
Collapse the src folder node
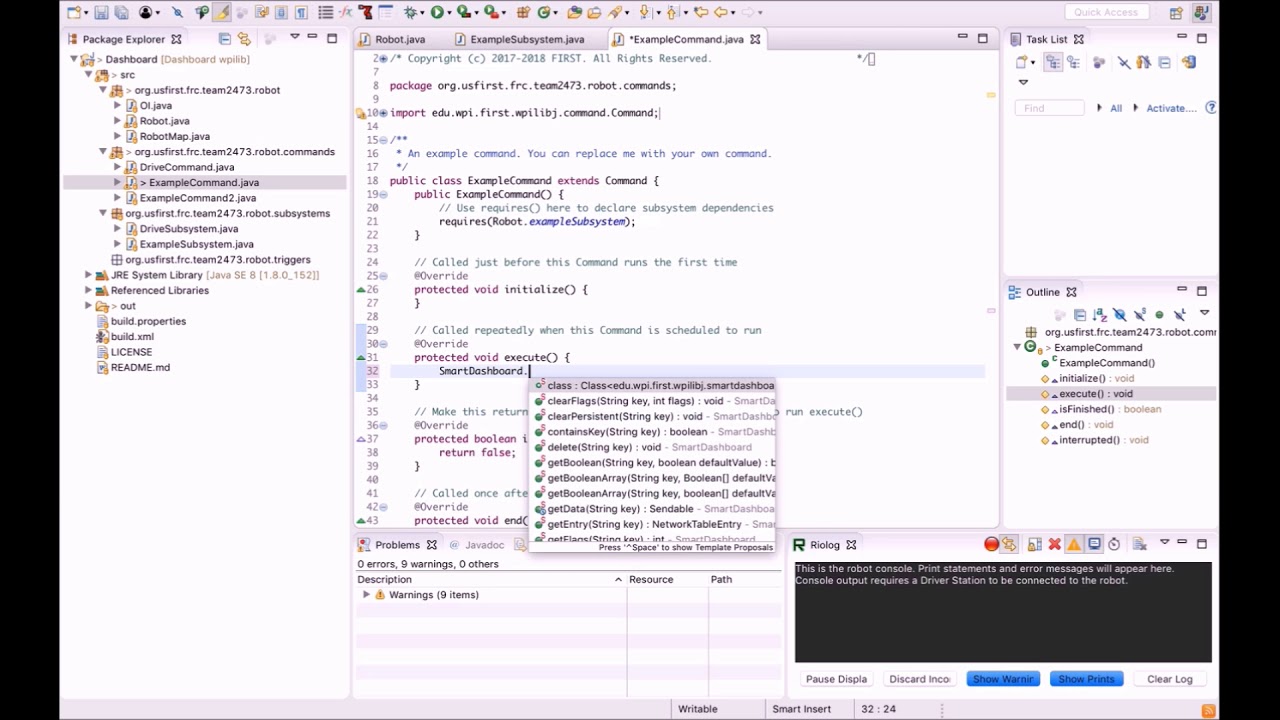(x=88, y=75)
